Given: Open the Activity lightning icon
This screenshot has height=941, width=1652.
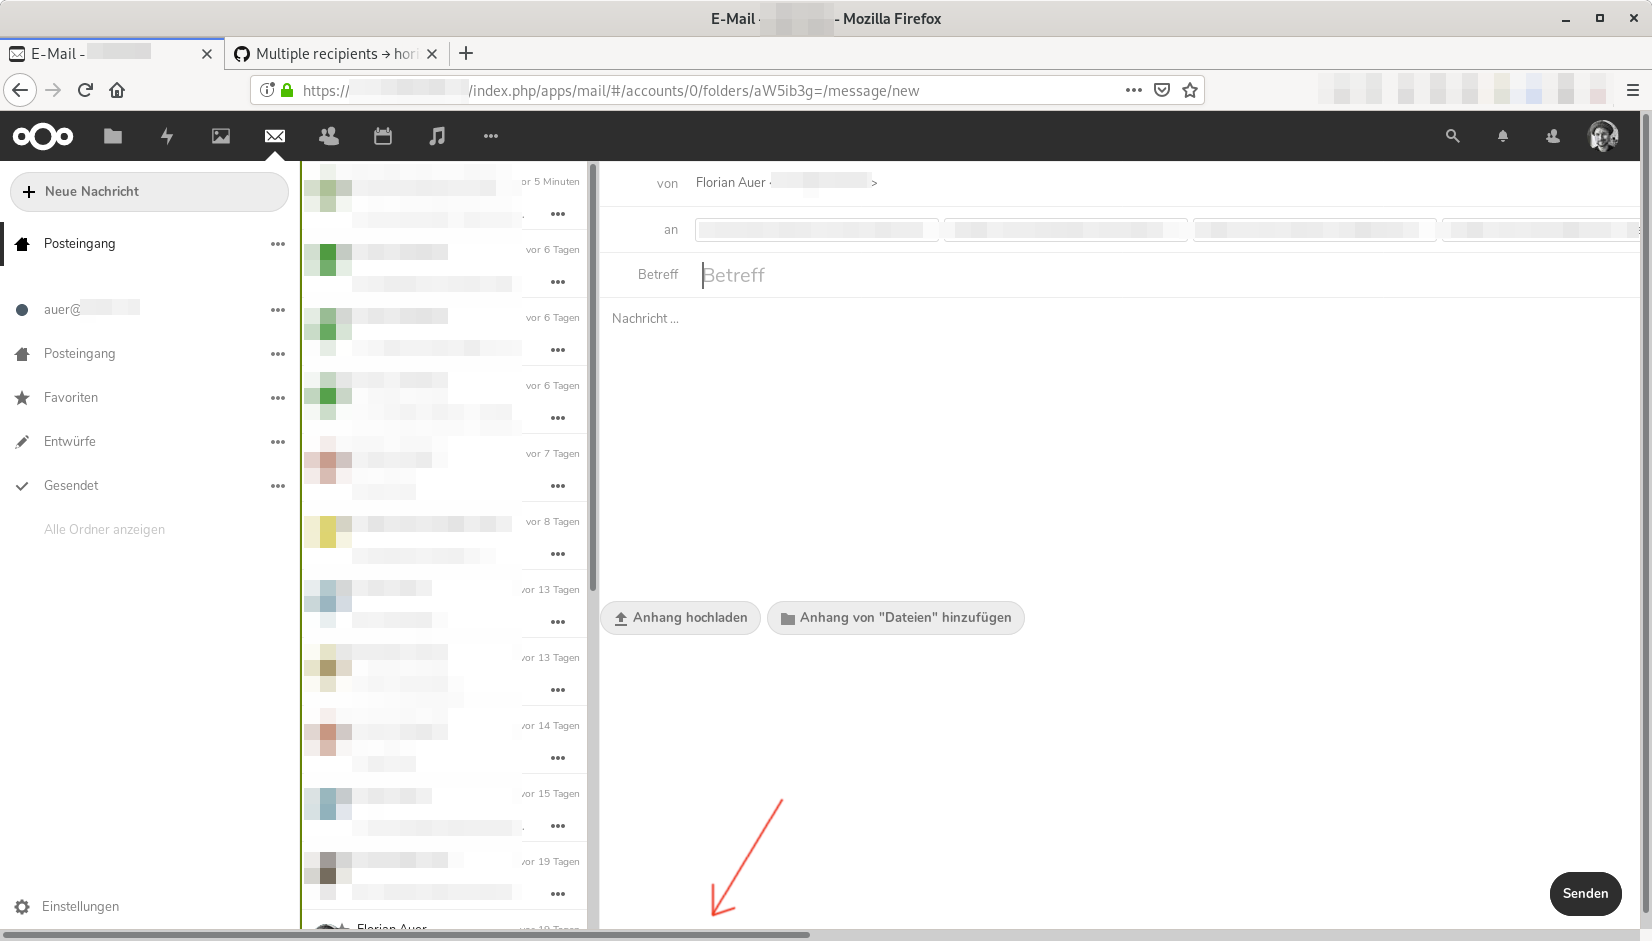Looking at the screenshot, I should click(167, 136).
